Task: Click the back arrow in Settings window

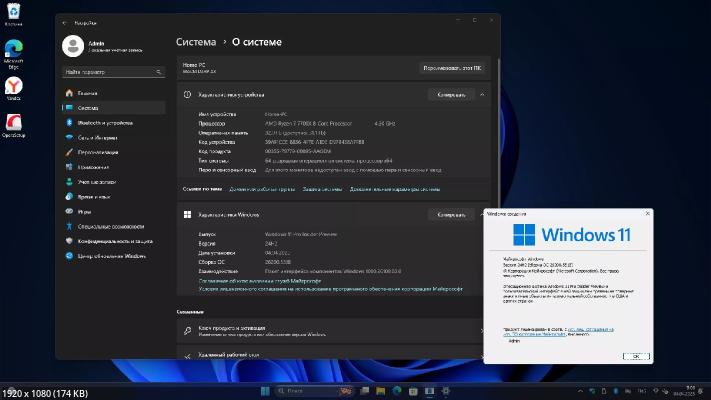Action: [64, 23]
